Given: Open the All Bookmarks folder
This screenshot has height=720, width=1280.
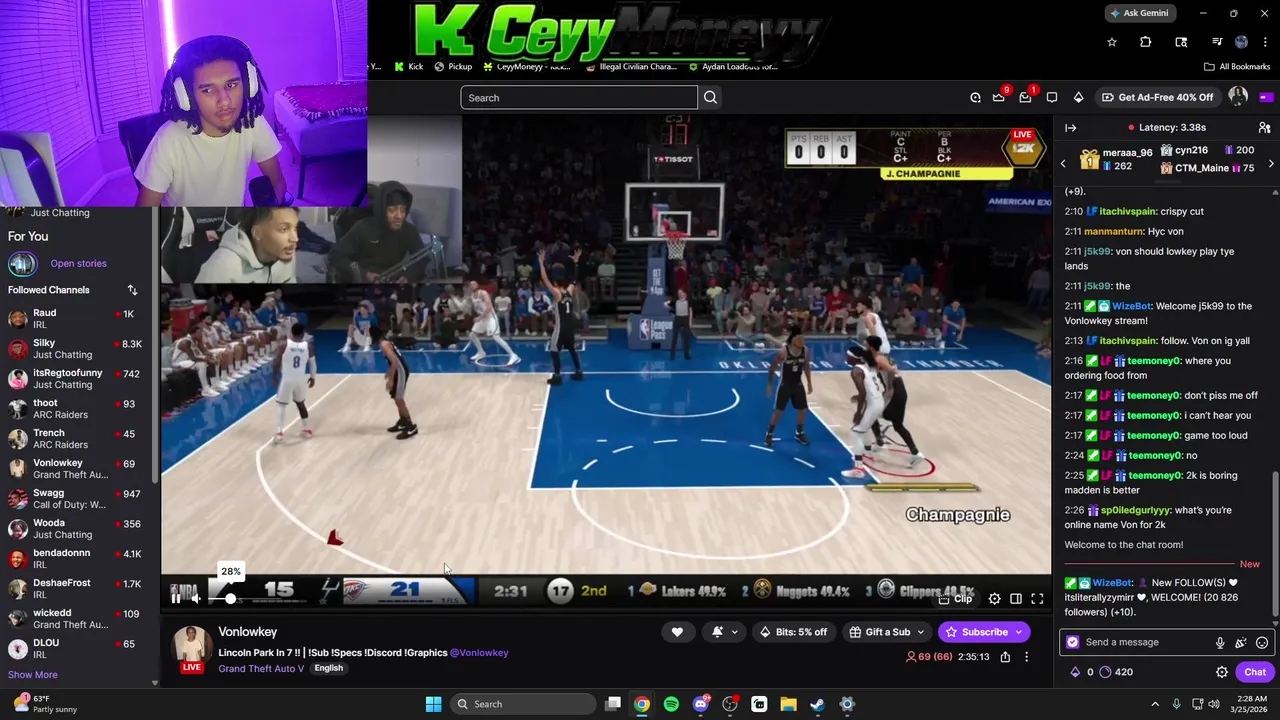Looking at the screenshot, I should [1237, 67].
